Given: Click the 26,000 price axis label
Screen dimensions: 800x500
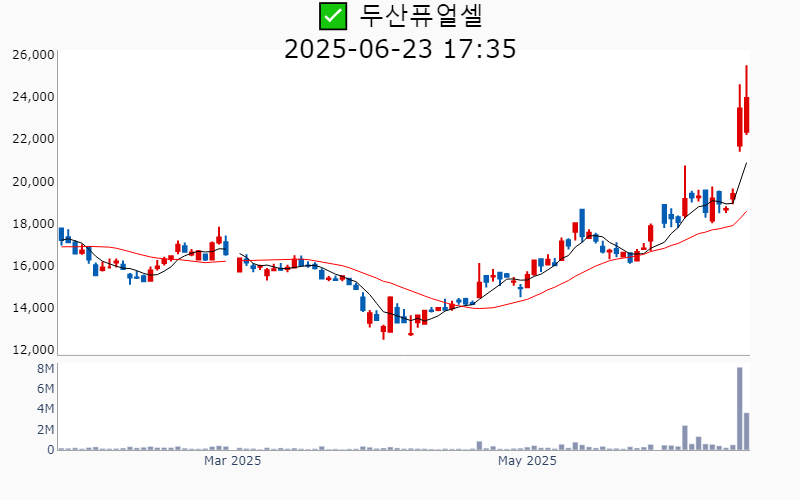Looking at the screenshot, I should 33,55.
